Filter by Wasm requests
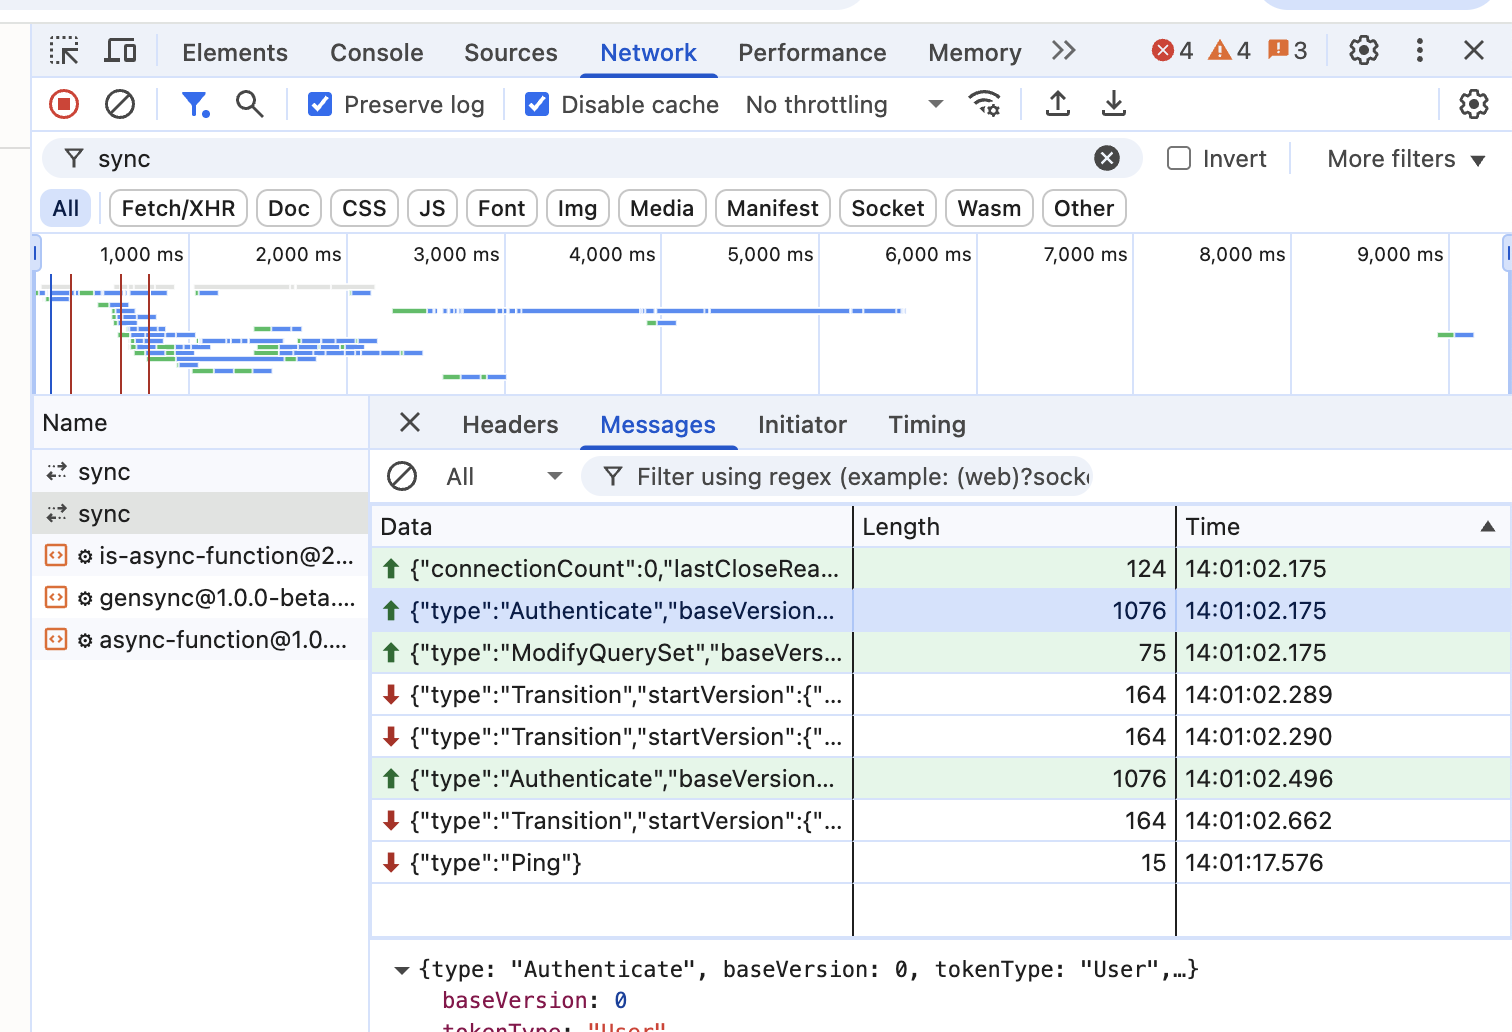 pos(989,208)
